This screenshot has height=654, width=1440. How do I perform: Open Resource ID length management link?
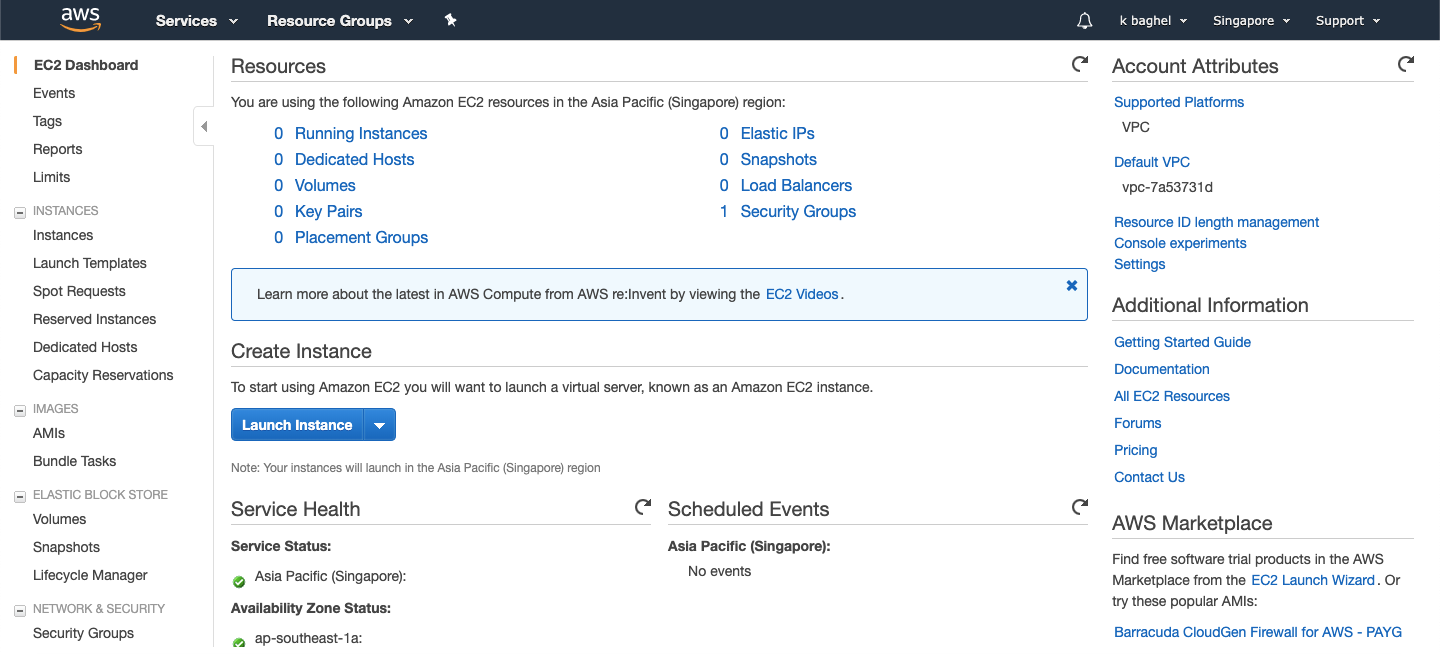point(1217,222)
